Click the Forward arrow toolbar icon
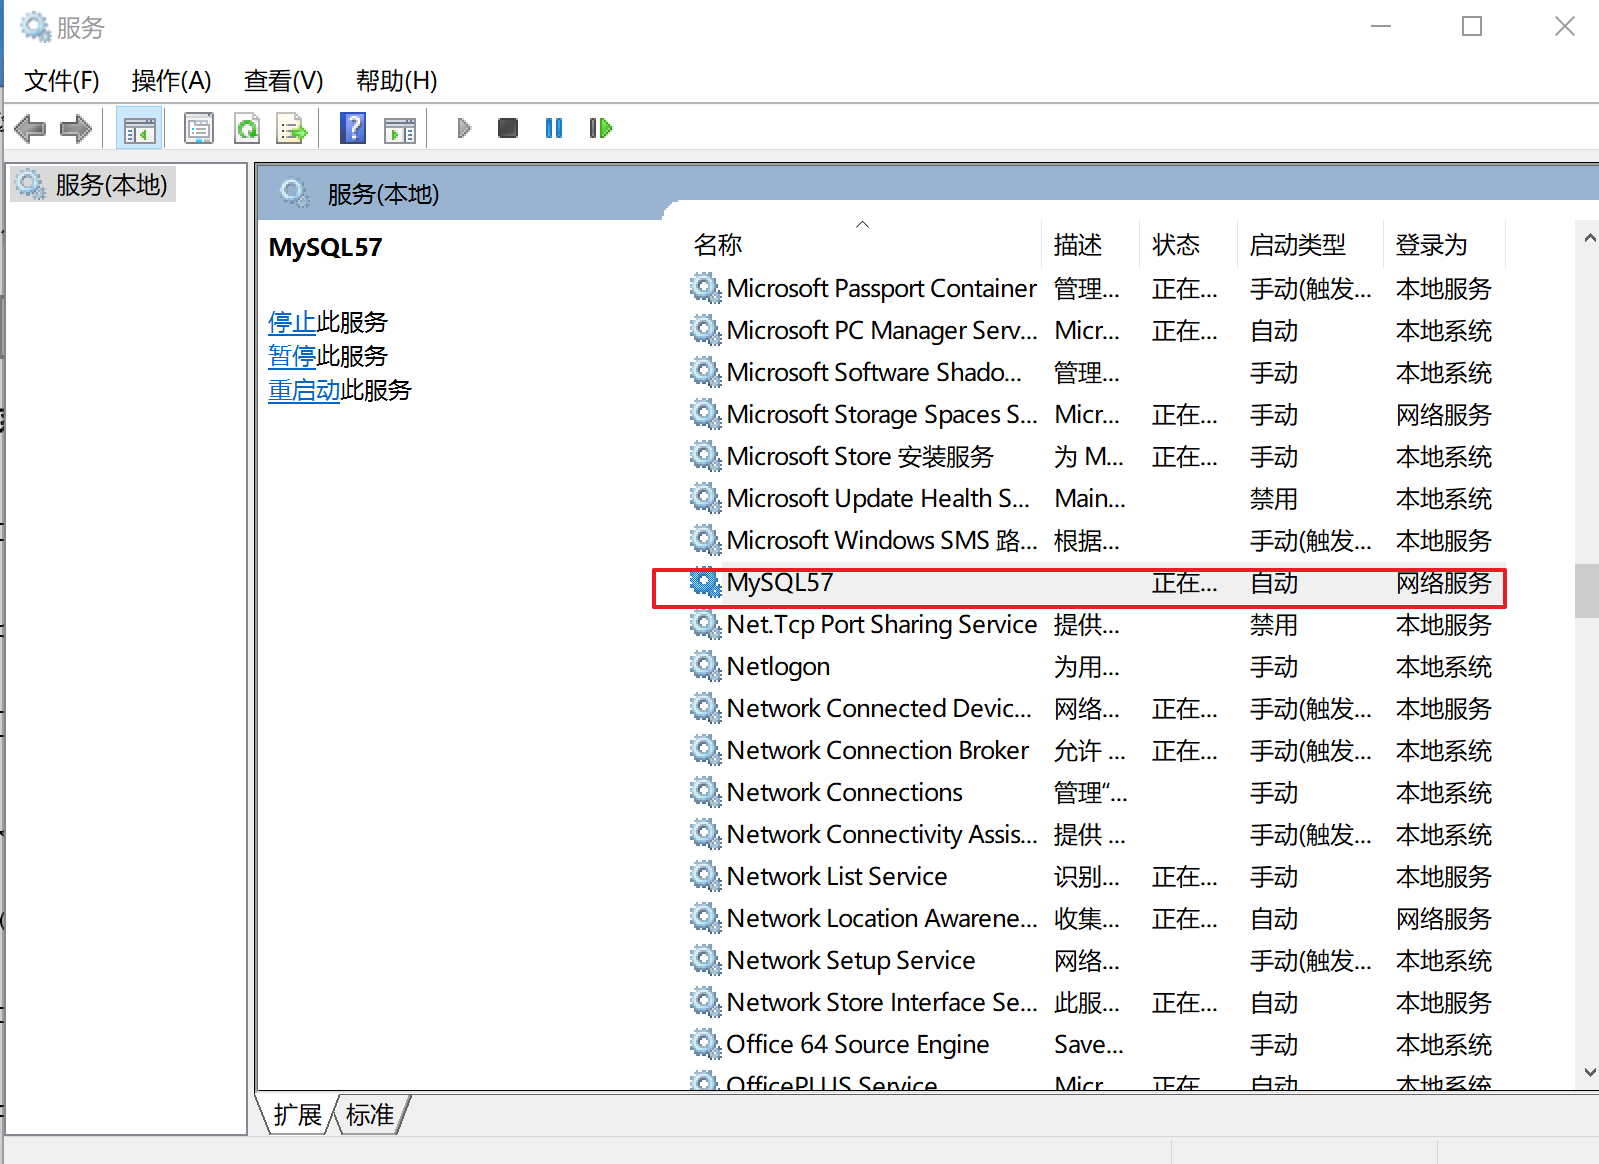 76,128
